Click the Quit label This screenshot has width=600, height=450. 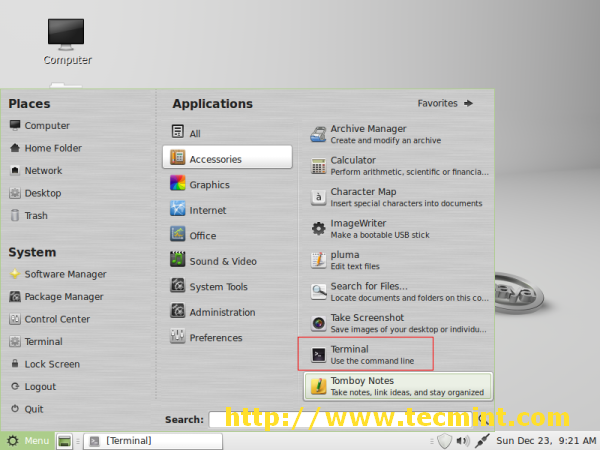click(x=34, y=409)
